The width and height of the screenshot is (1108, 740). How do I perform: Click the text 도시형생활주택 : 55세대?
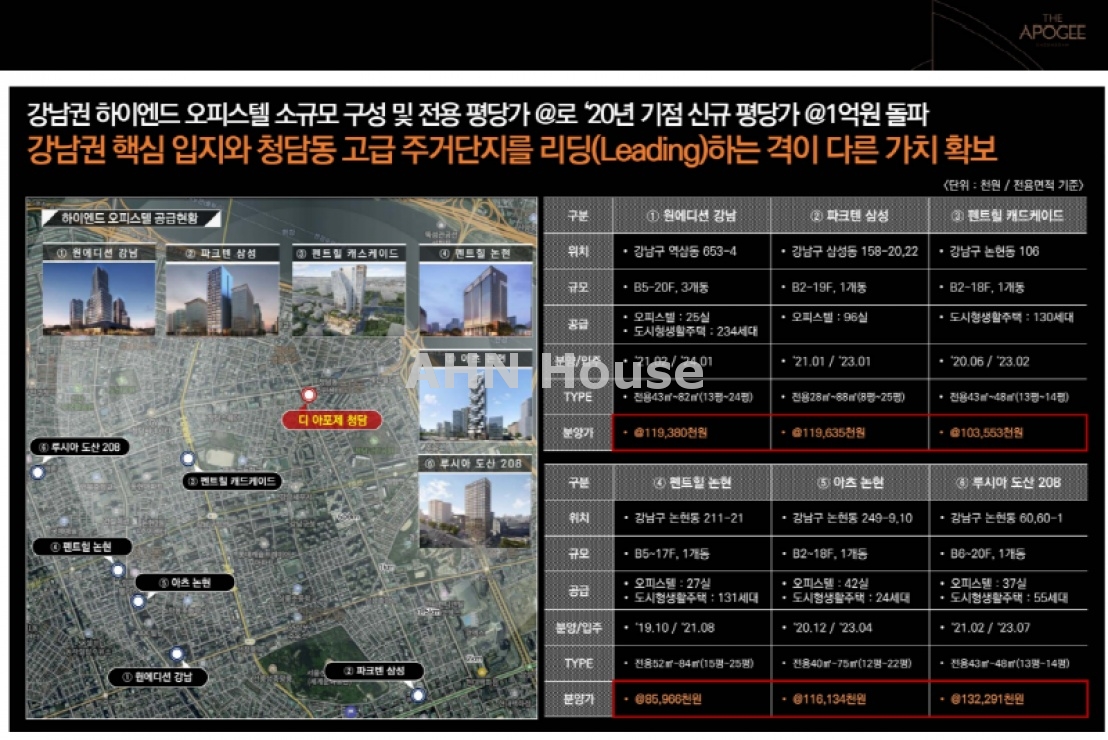pyautogui.click(x=1009, y=597)
